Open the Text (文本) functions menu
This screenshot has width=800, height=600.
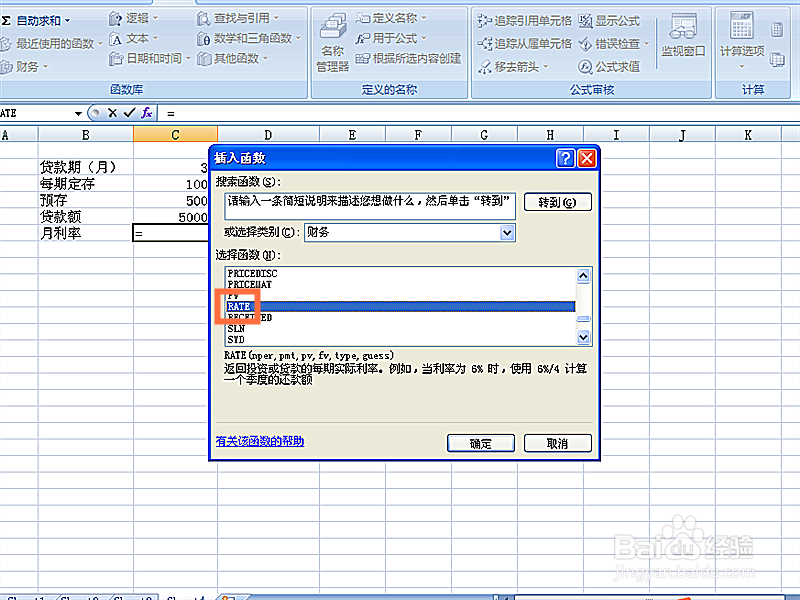coord(133,39)
